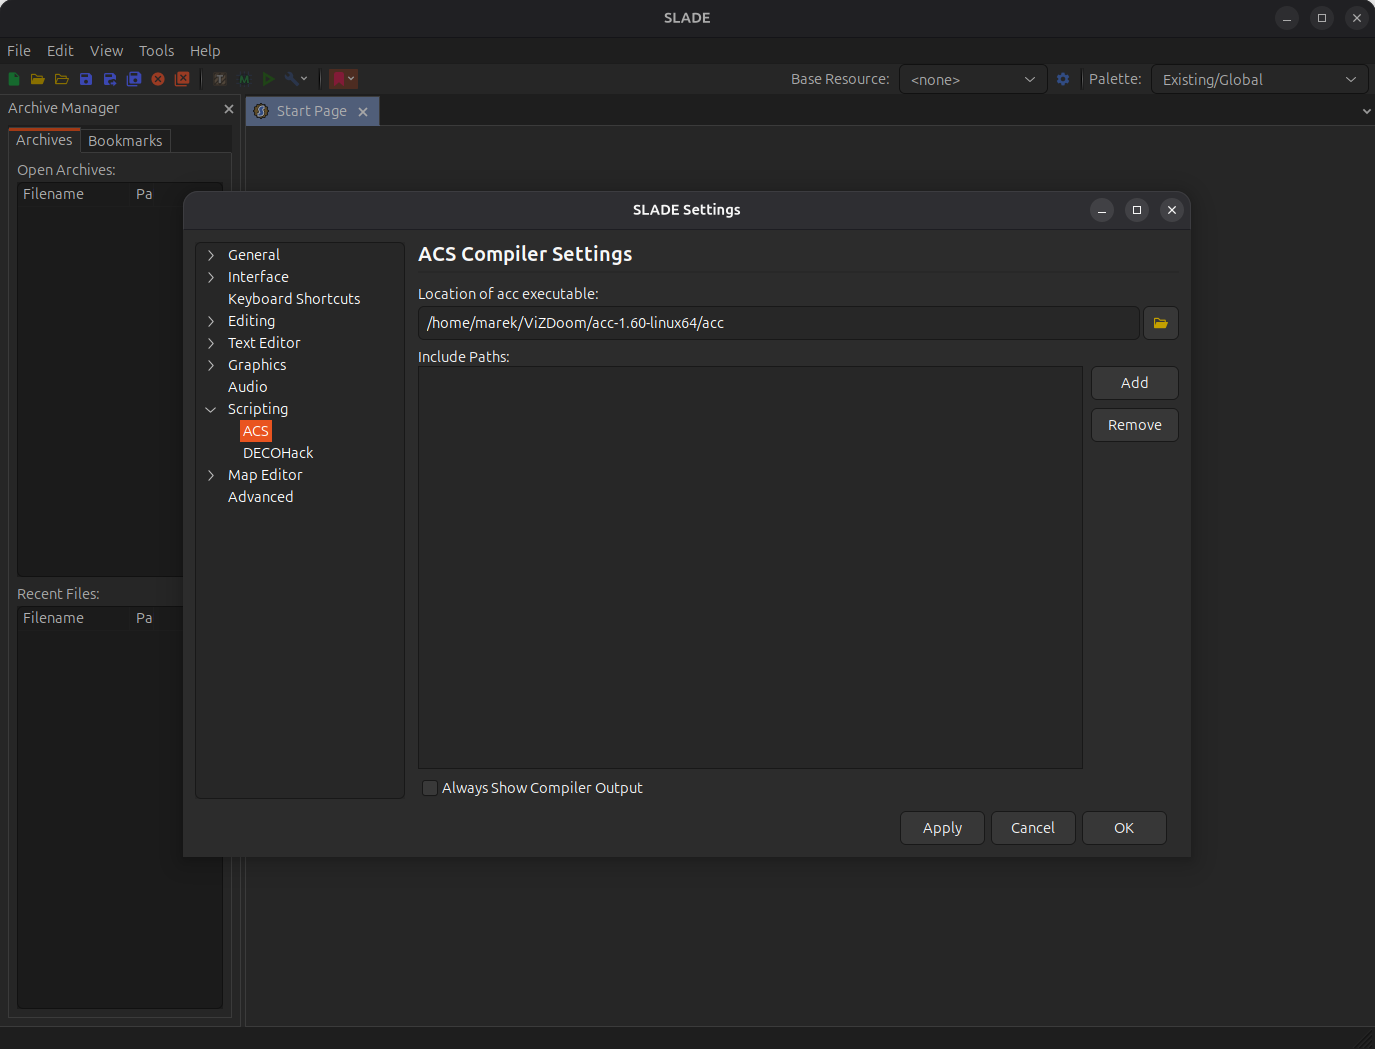Enable Always Show Compiler Output
Image resolution: width=1375 pixels, height=1049 pixels.
tap(430, 788)
